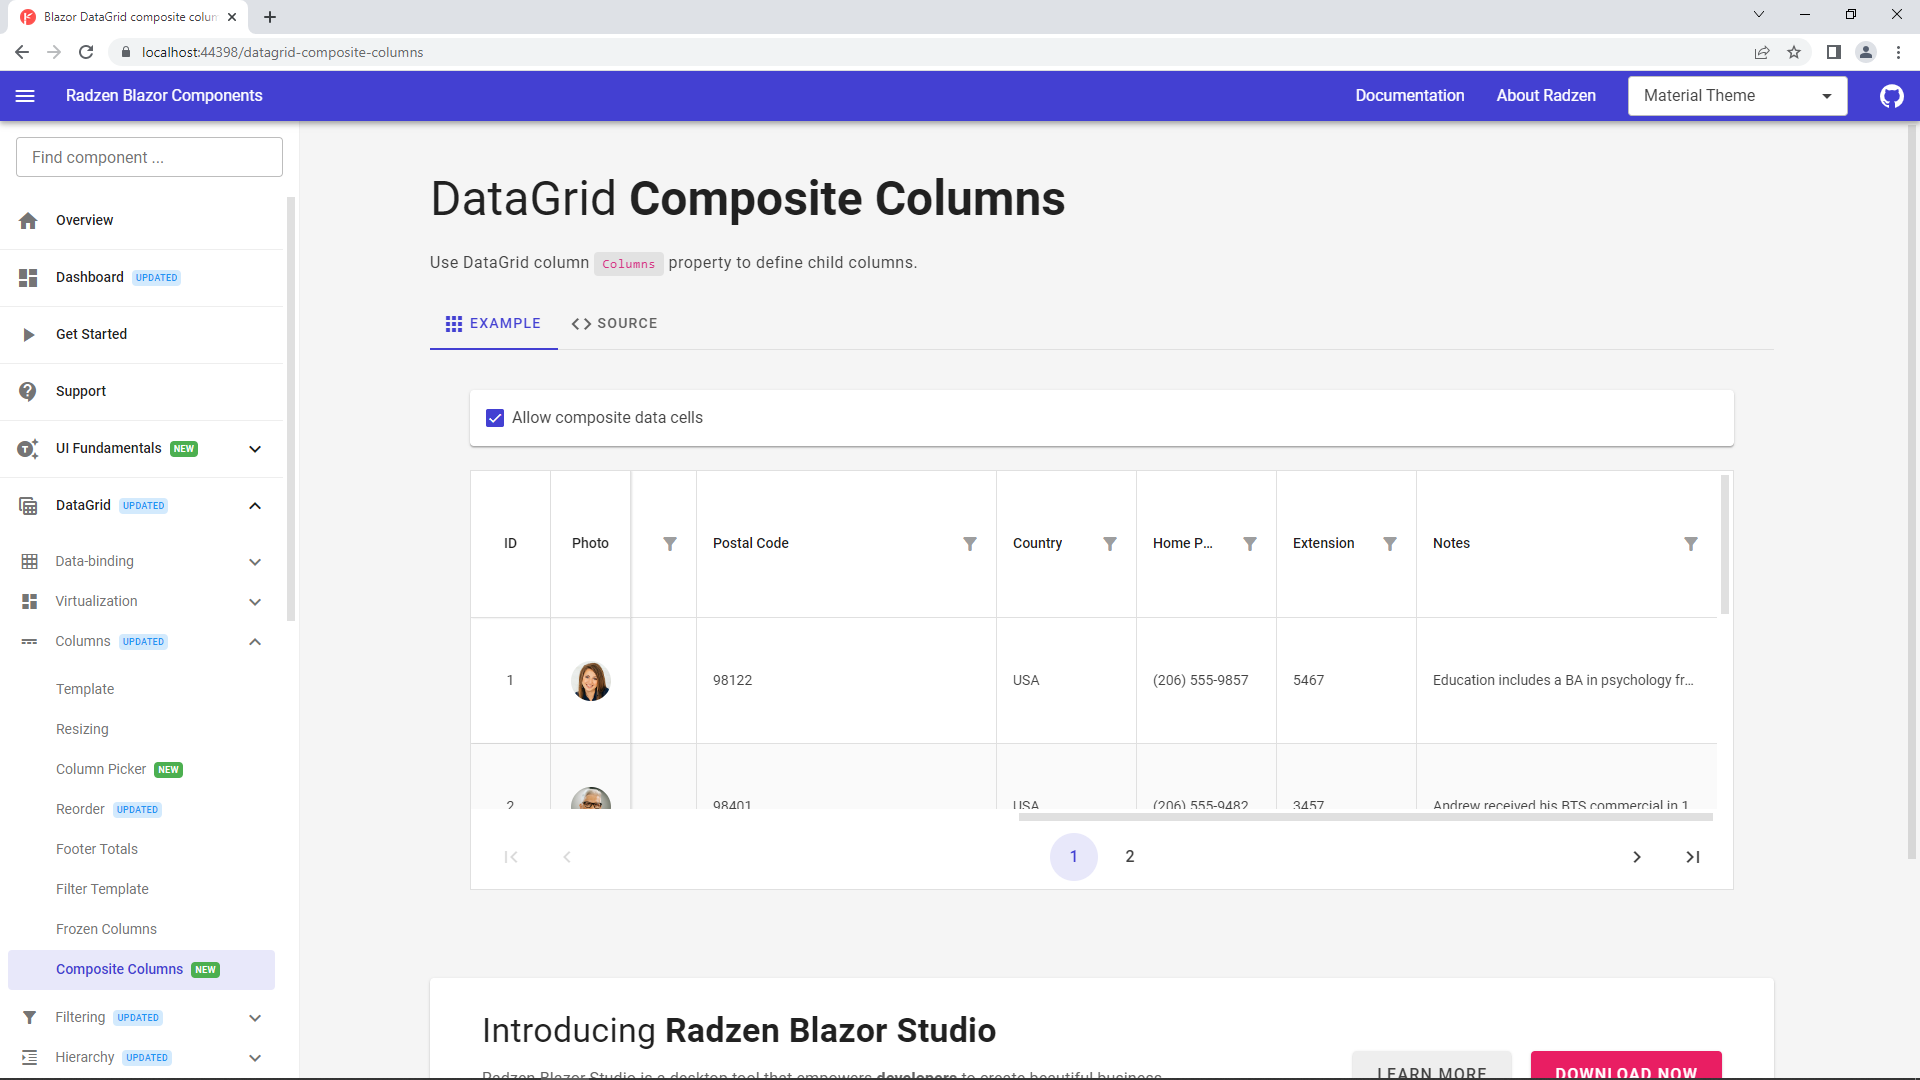Click the photo thumbnail in row 1
The height and width of the screenshot is (1080, 1920).
(591, 681)
